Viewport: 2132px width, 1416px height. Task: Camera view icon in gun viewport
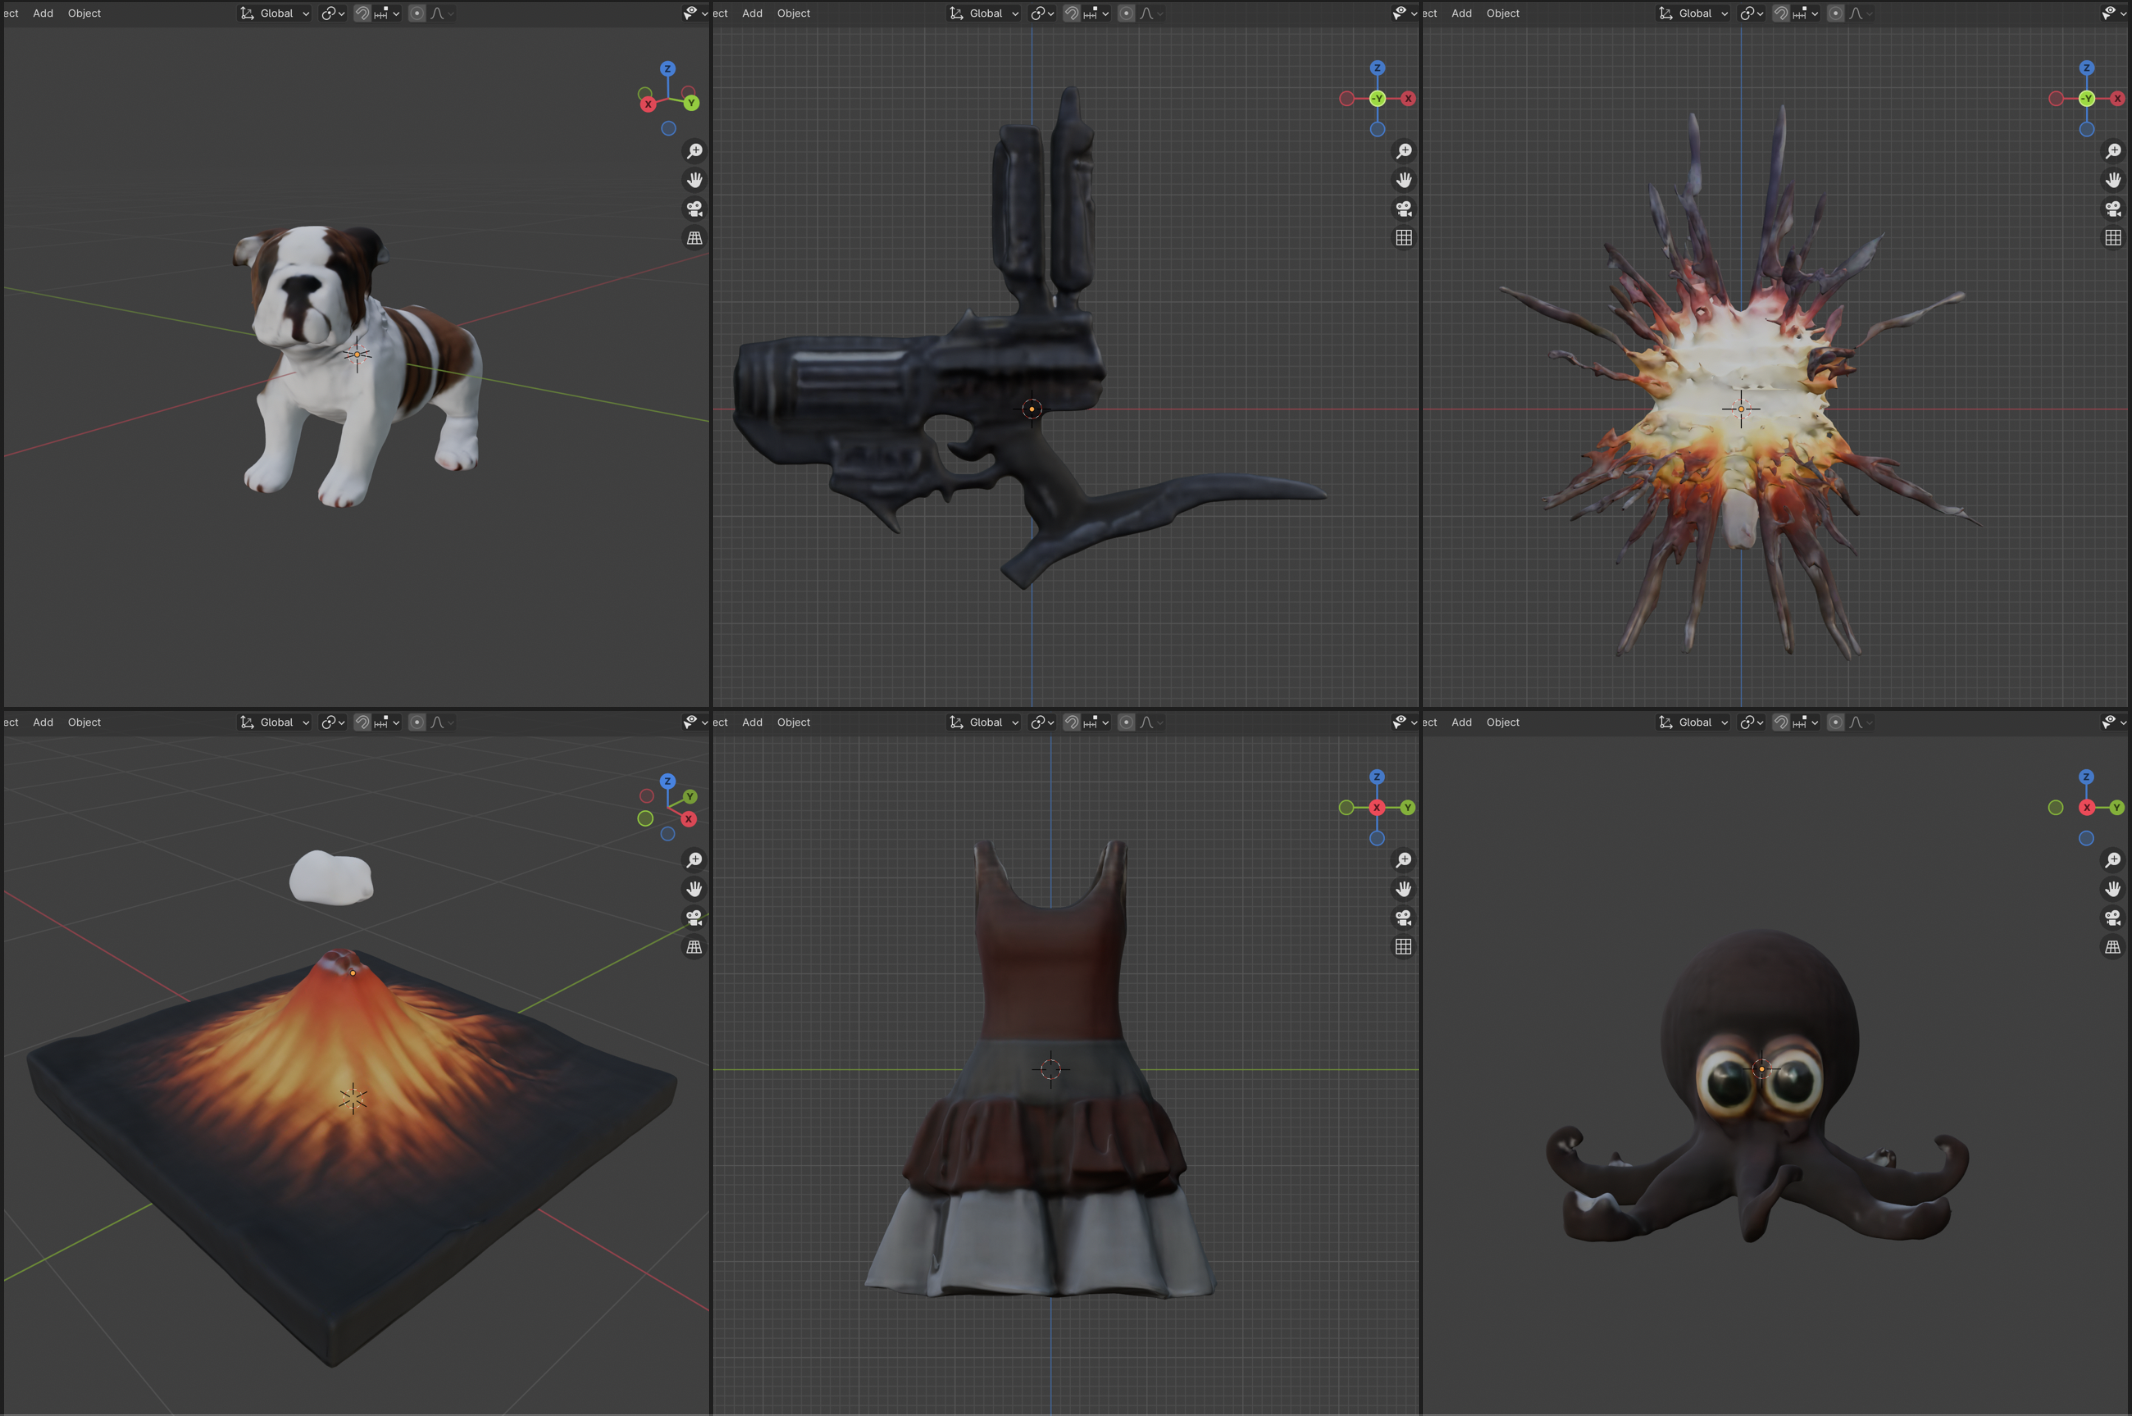[1404, 209]
